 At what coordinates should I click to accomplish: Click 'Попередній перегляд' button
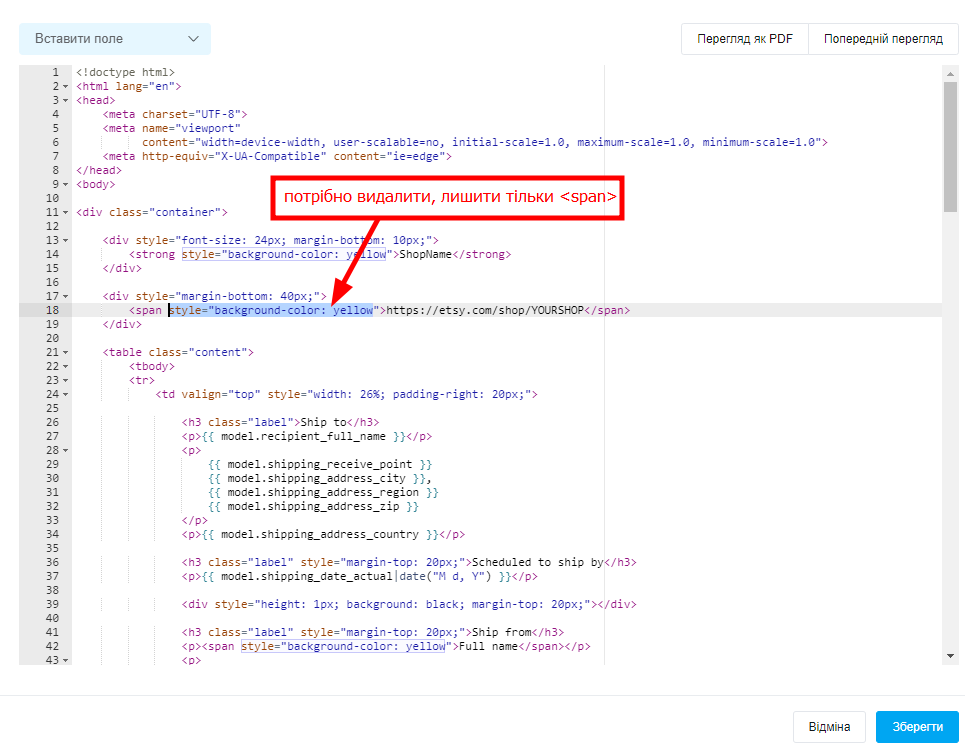click(x=883, y=39)
